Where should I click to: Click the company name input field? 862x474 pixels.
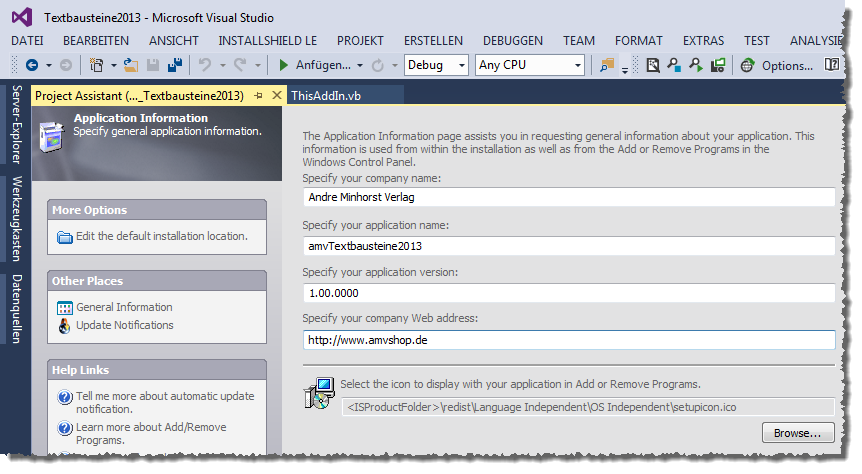[x=569, y=197]
